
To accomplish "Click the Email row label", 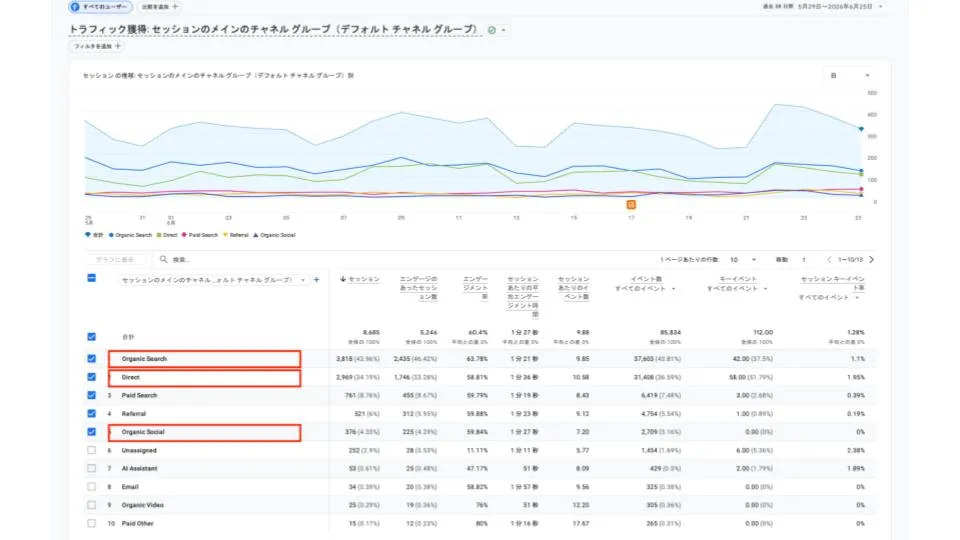I will click(130, 487).
